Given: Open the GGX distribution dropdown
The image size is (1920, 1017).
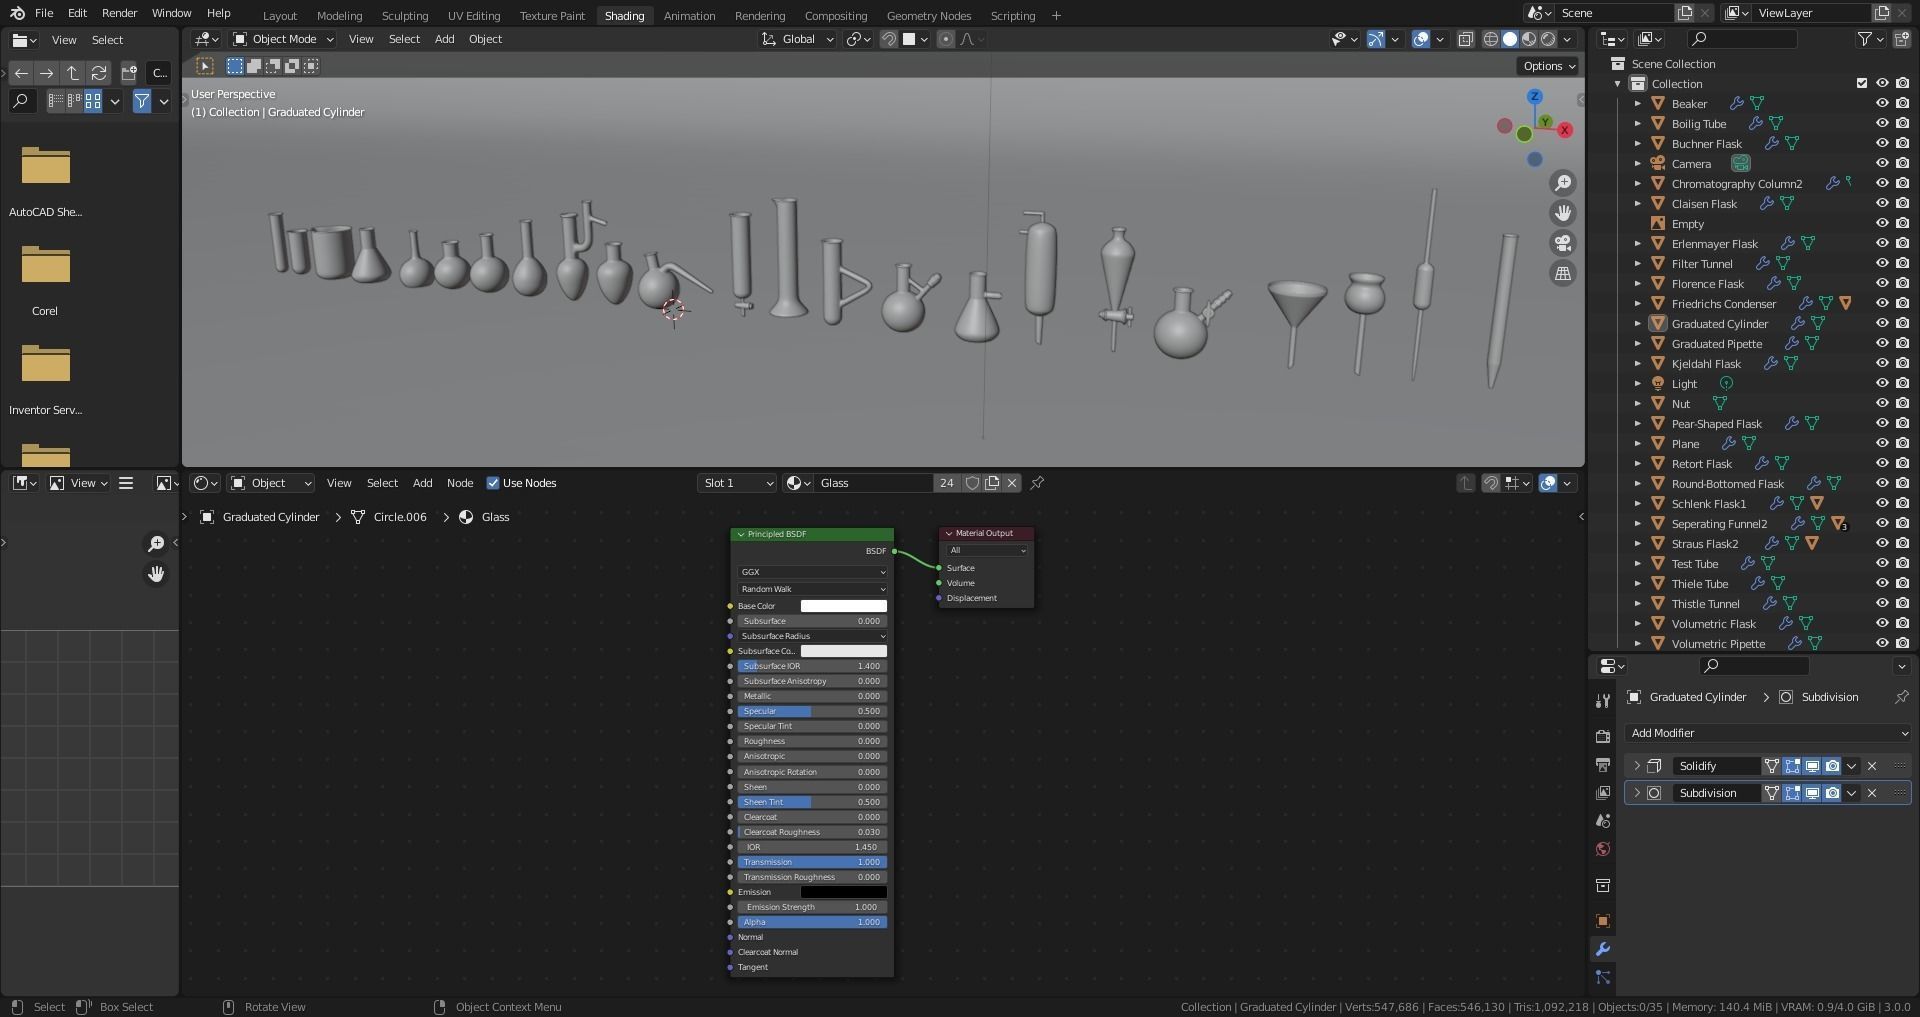Looking at the screenshot, I should tap(812, 572).
